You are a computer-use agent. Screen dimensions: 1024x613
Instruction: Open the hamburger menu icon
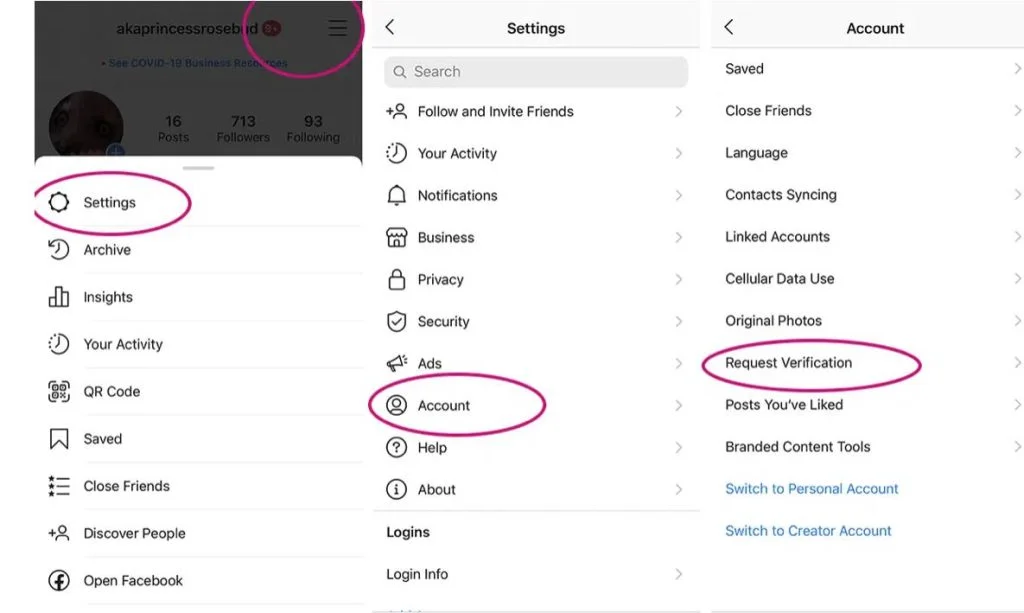338,29
